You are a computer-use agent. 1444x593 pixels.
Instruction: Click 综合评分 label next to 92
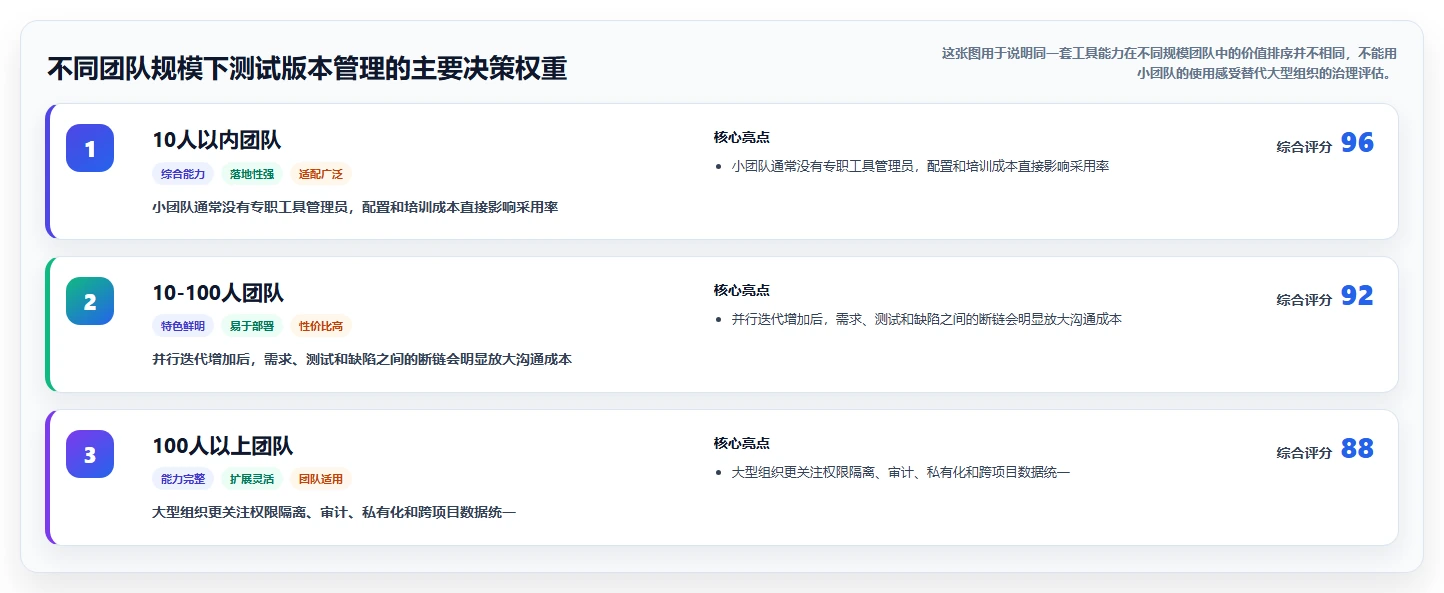(x=1304, y=300)
